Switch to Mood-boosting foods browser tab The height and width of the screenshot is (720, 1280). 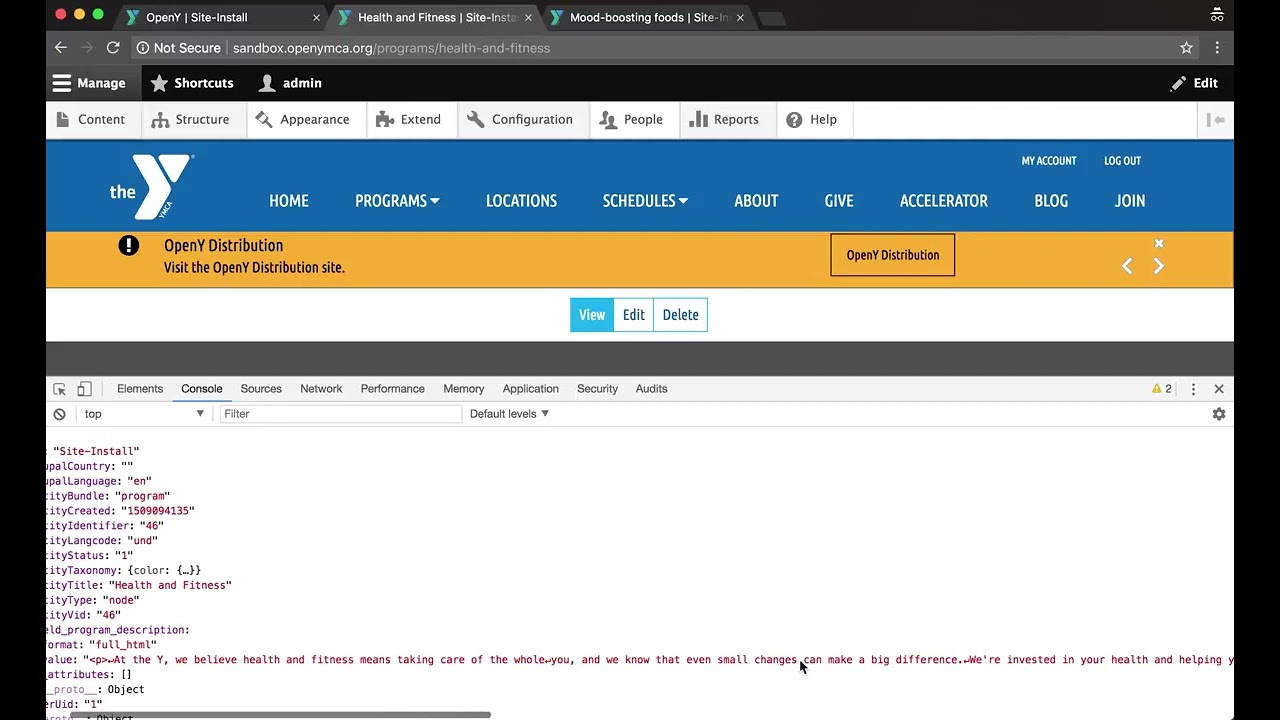coord(649,17)
